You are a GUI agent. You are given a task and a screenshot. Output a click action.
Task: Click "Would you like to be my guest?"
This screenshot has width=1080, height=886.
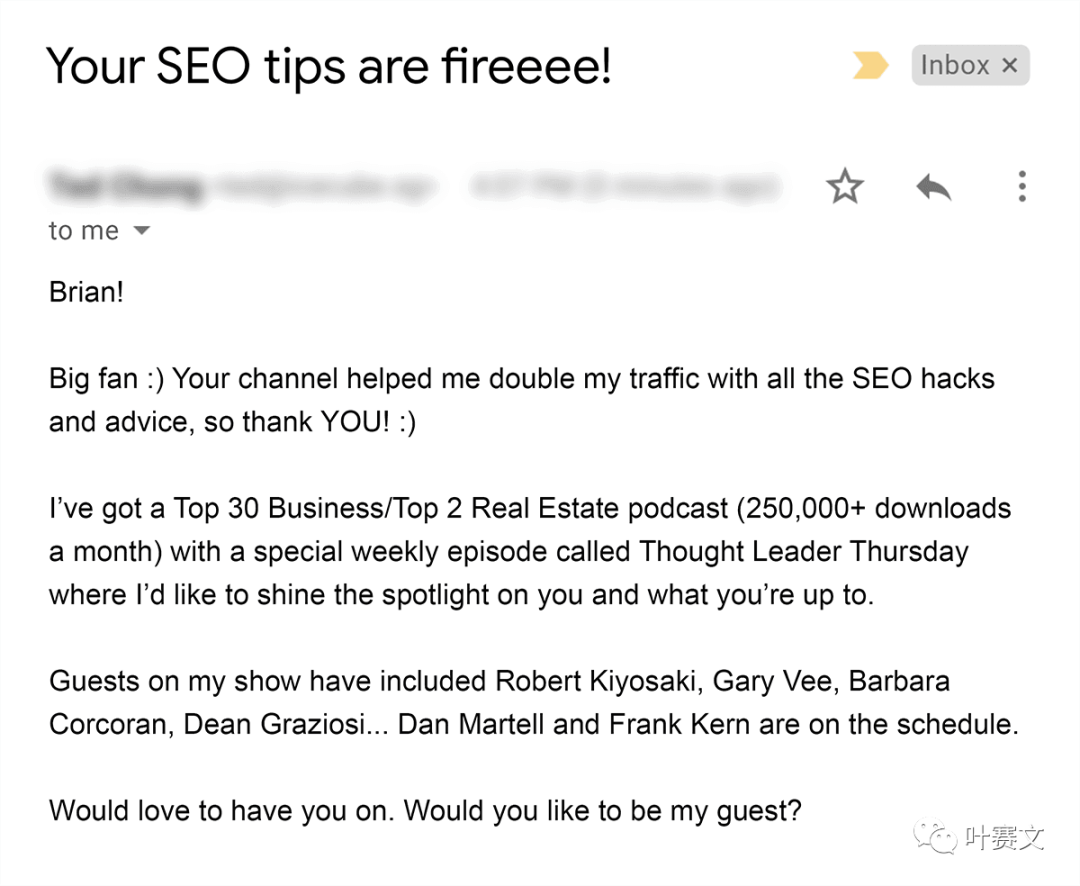tap(603, 811)
